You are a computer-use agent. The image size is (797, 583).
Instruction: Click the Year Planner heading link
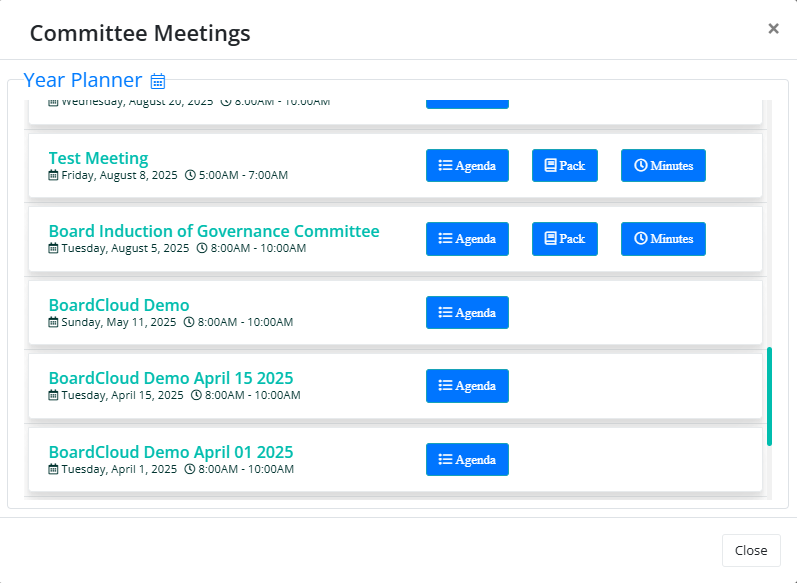pos(83,80)
